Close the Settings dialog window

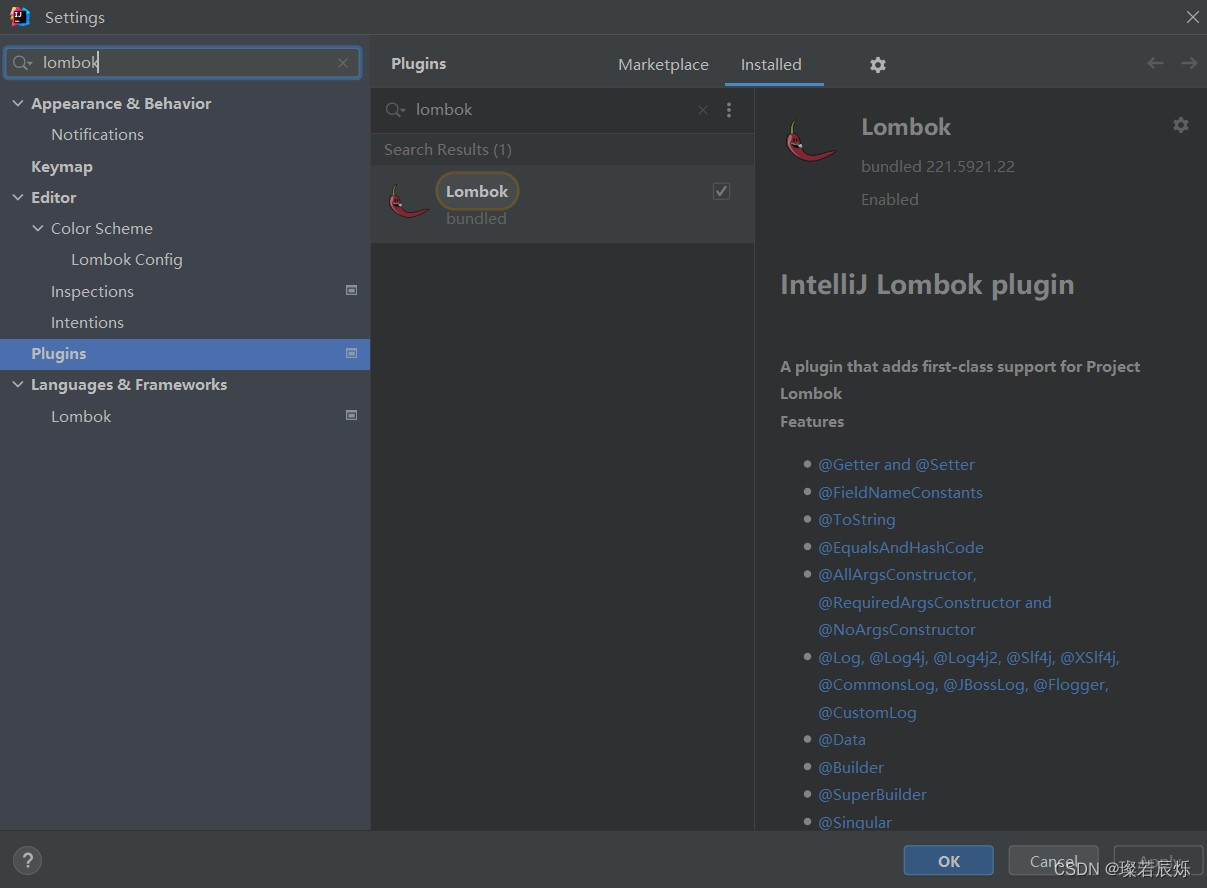point(1192,17)
